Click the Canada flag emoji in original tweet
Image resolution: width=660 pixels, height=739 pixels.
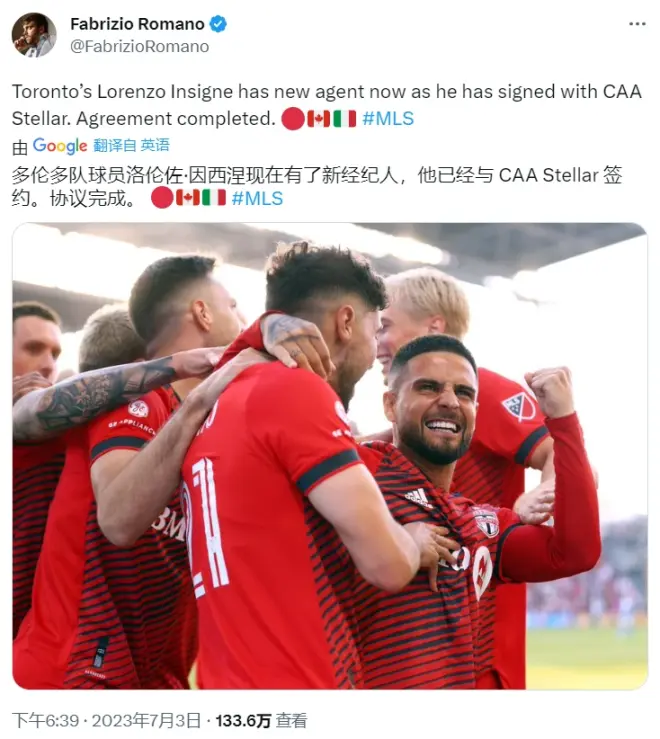pos(319,118)
